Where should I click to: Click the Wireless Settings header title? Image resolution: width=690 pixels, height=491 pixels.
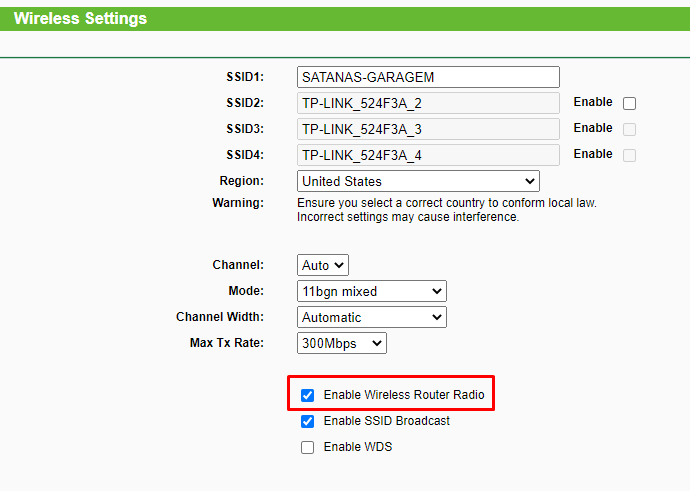[x=80, y=18]
